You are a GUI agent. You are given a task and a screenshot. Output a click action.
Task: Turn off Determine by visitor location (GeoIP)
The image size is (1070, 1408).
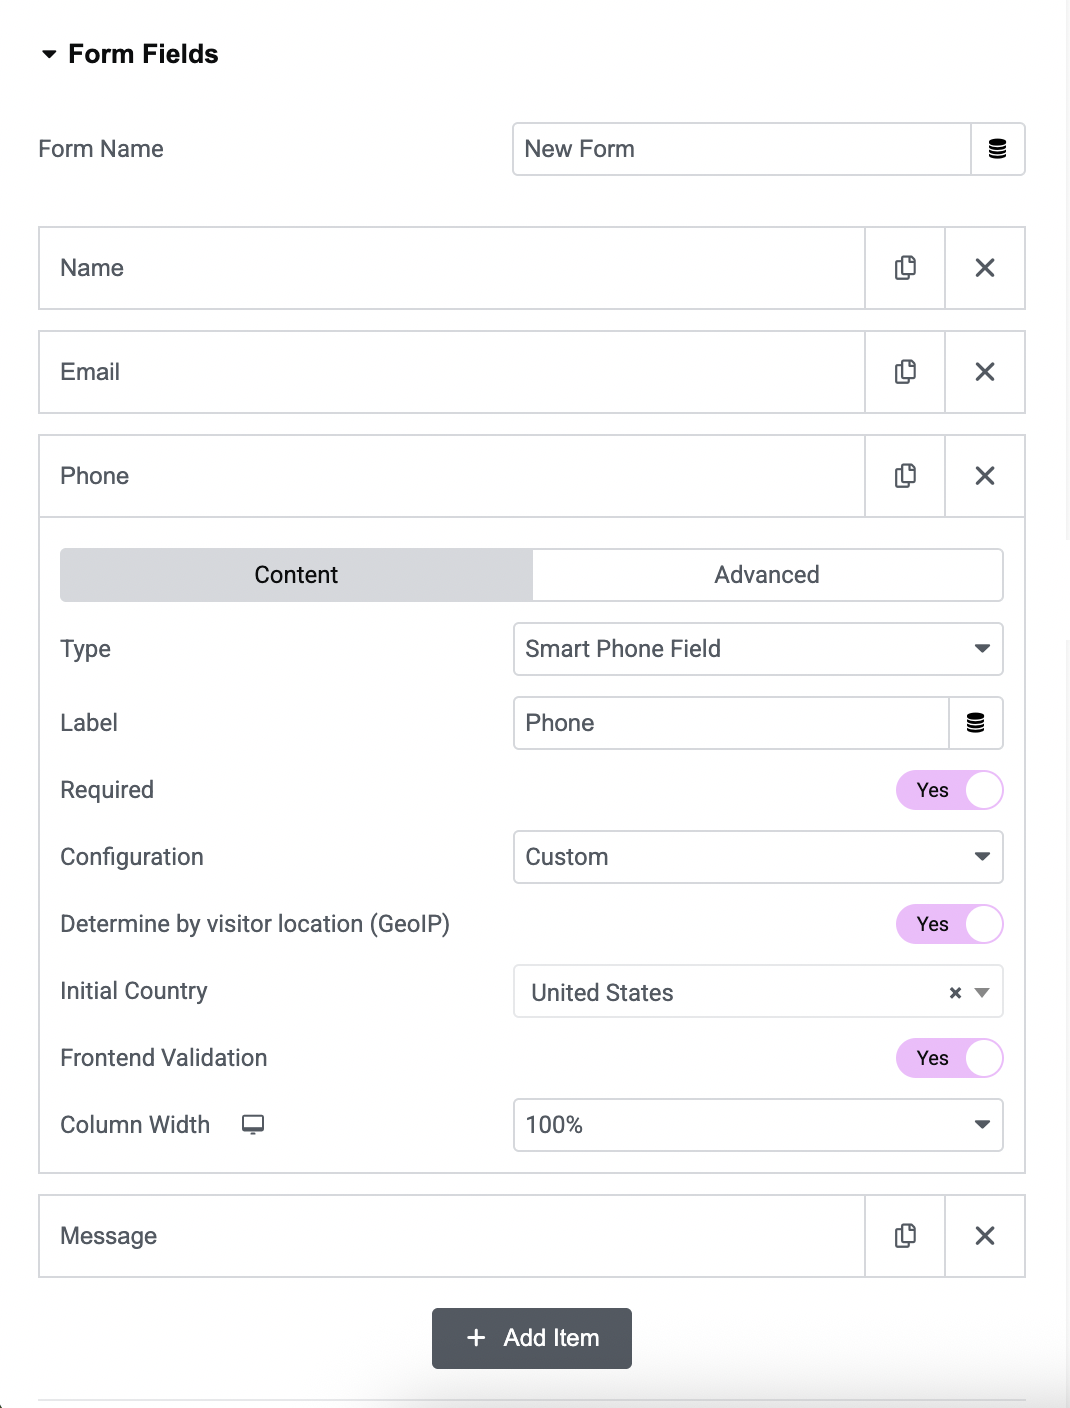(x=949, y=924)
